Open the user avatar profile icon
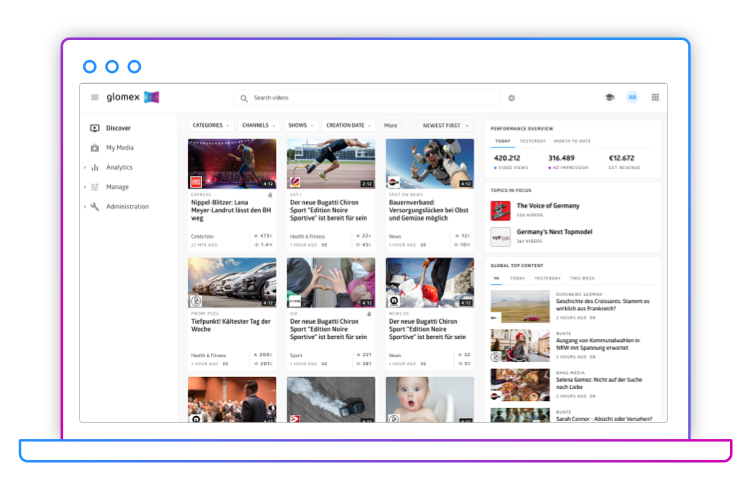750x500 pixels. pos(632,97)
